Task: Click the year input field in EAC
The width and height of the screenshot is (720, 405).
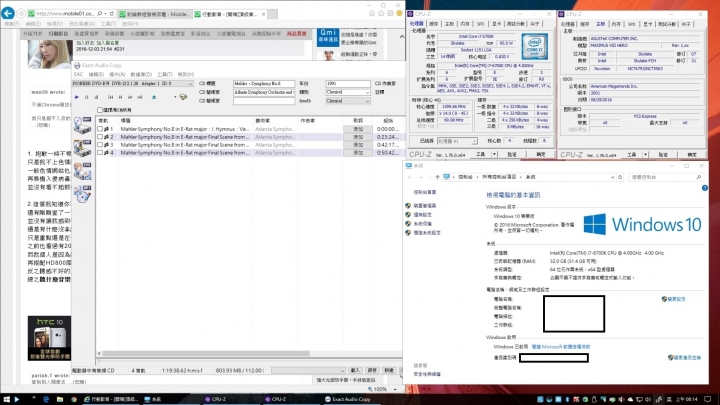Action: tap(348, 84)
